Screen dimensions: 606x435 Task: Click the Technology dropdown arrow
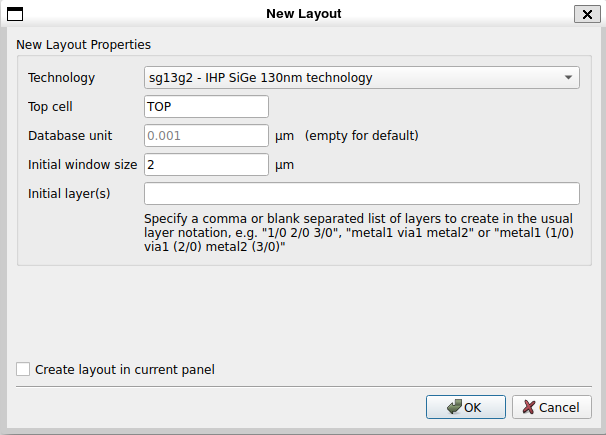(568, 77)
